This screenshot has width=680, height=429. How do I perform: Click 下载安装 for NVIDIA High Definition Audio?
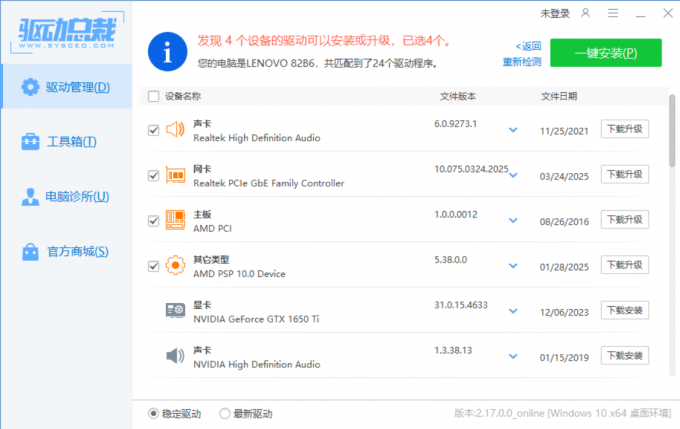[624, 356]
